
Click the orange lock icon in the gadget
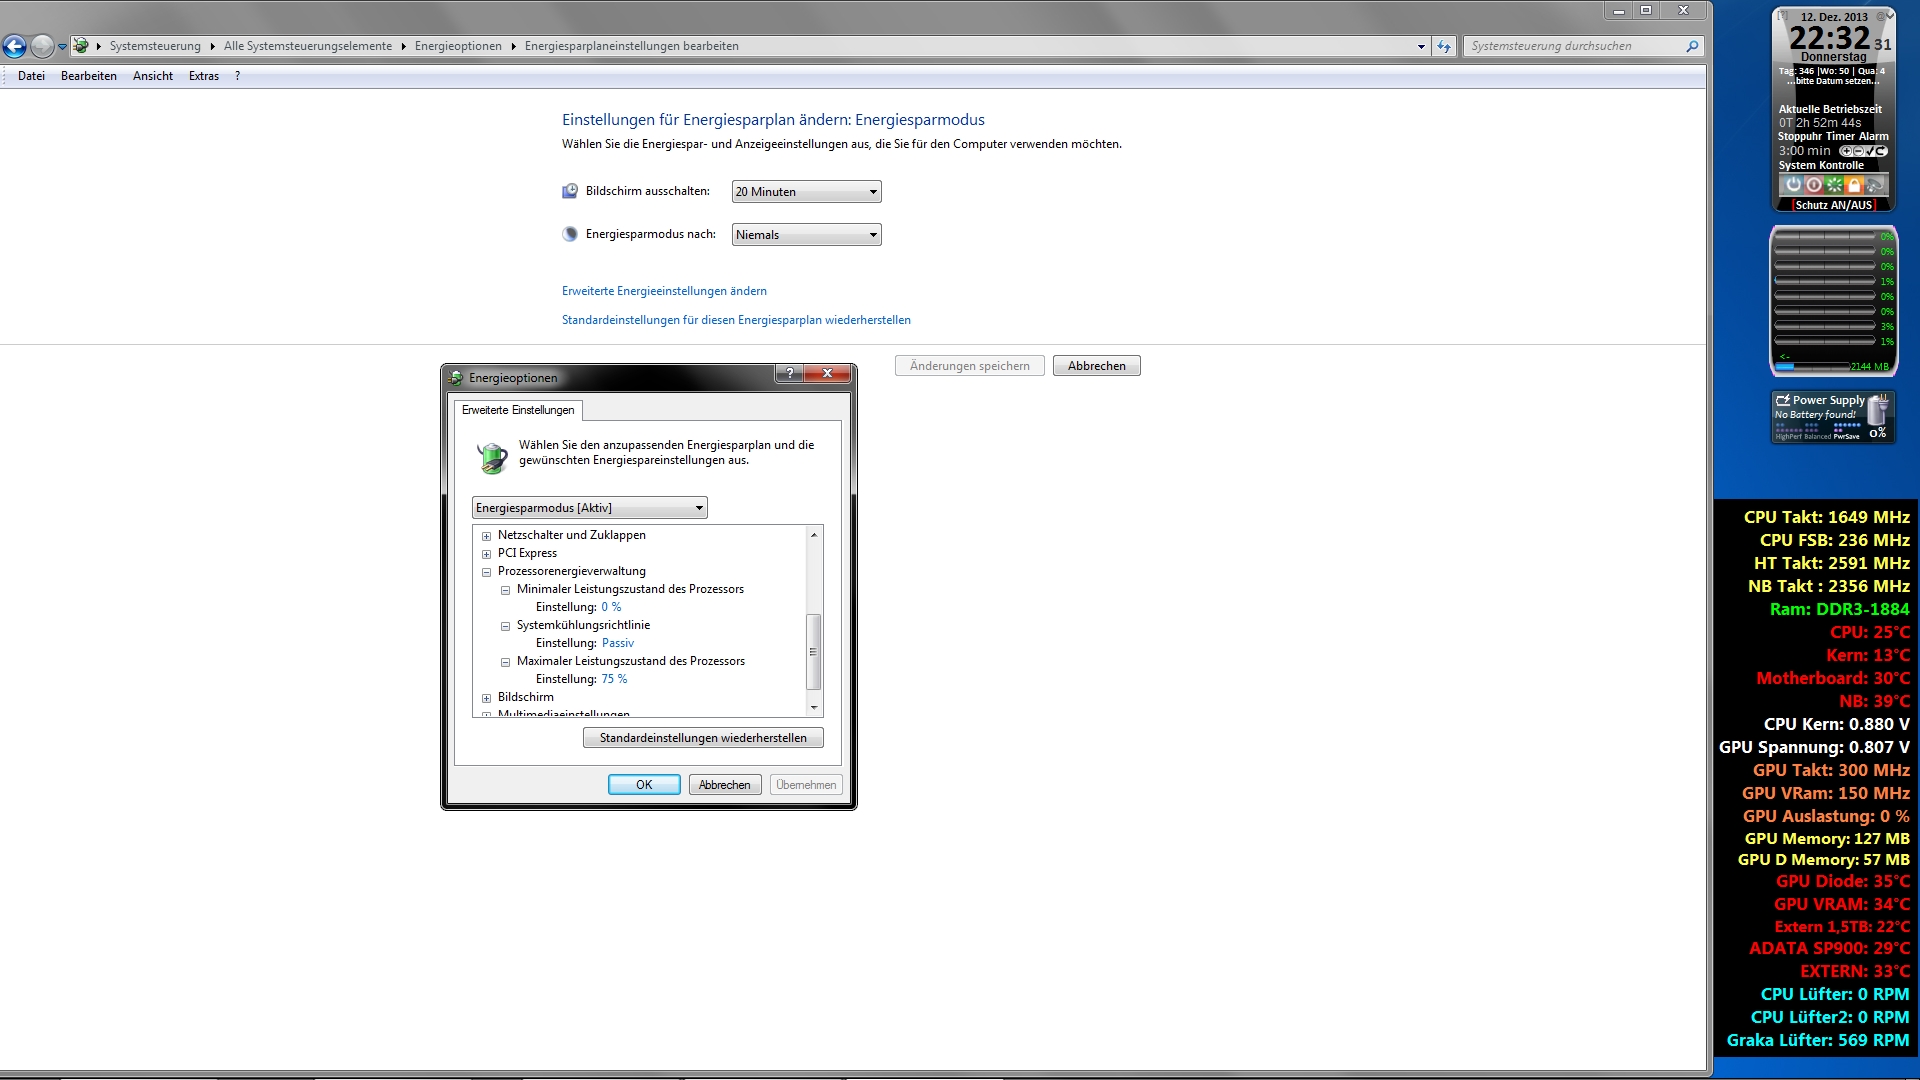(1854, 185)
